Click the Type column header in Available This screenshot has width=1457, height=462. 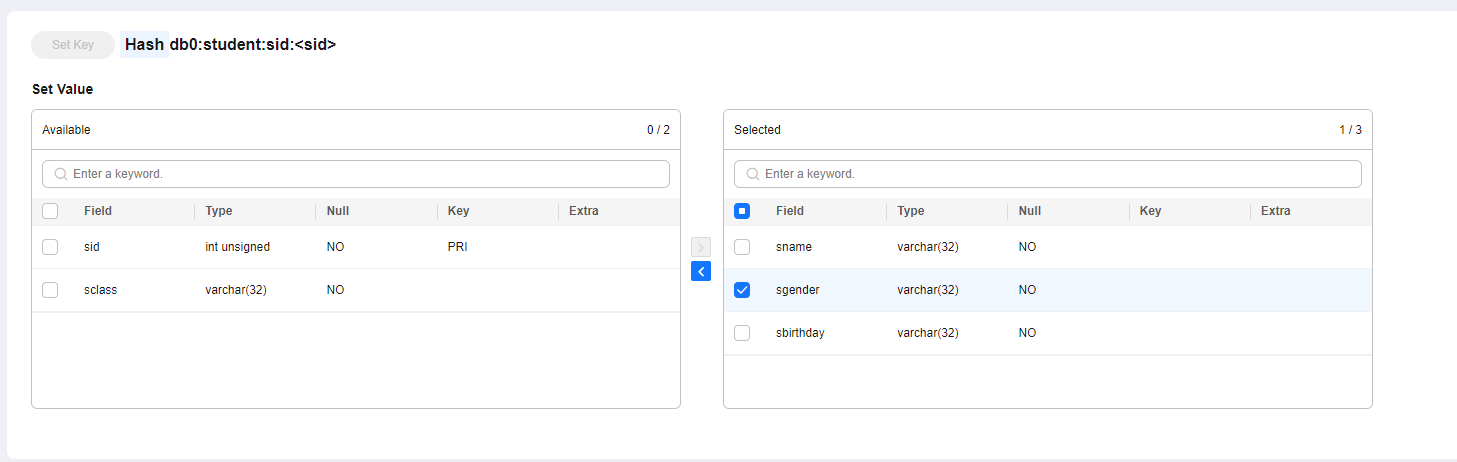point(219,211)
